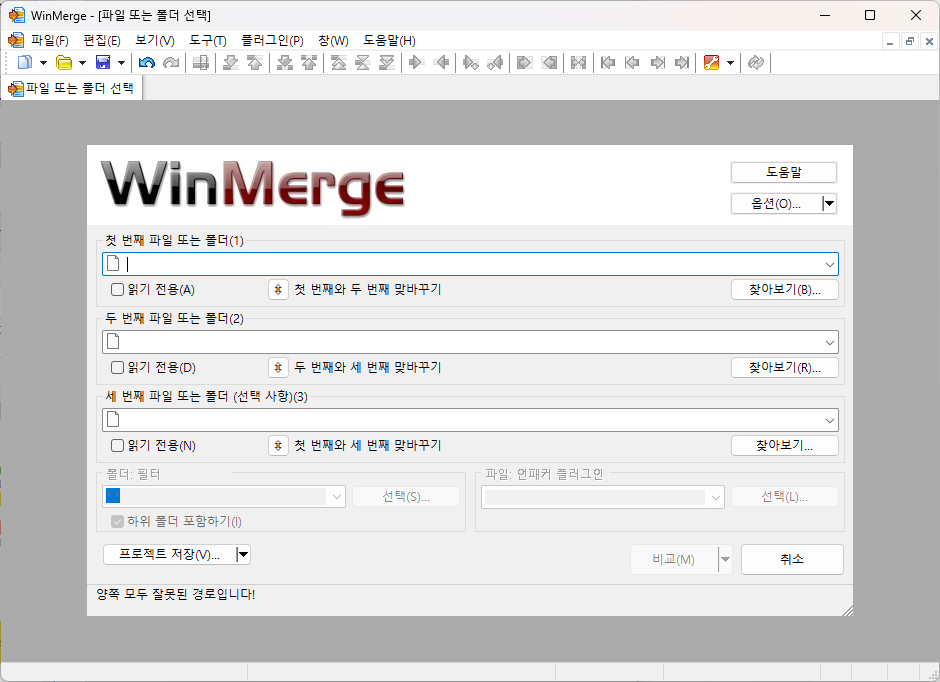Click the Copy Left and Advance icon
940x682 pixels.
point(495,62)
